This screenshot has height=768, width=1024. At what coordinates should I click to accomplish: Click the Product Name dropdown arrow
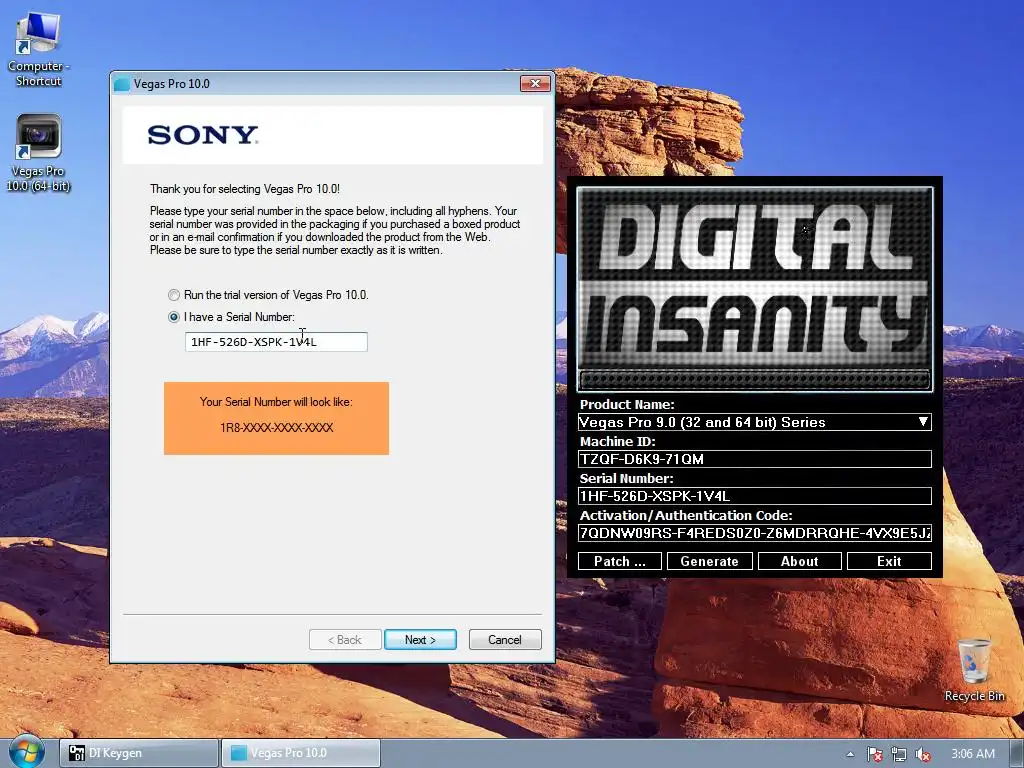point(923,422)
